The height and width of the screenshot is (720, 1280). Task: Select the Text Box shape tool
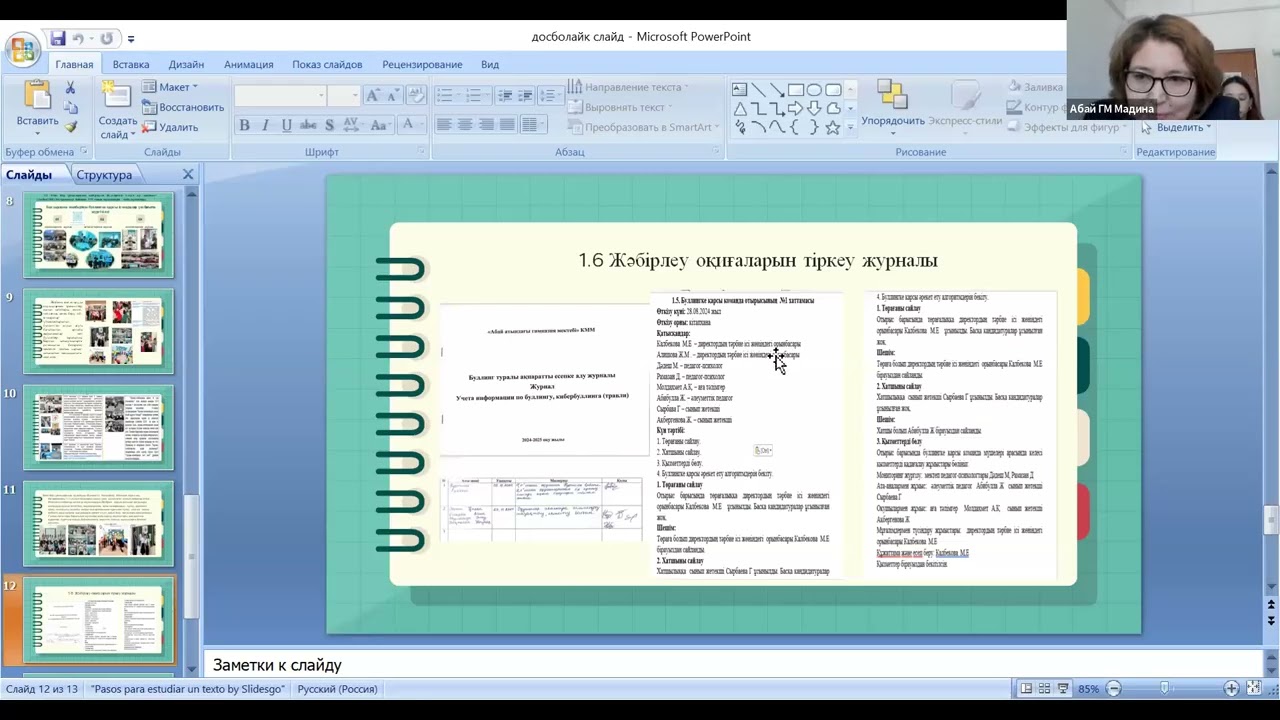[x=739, y=89]
